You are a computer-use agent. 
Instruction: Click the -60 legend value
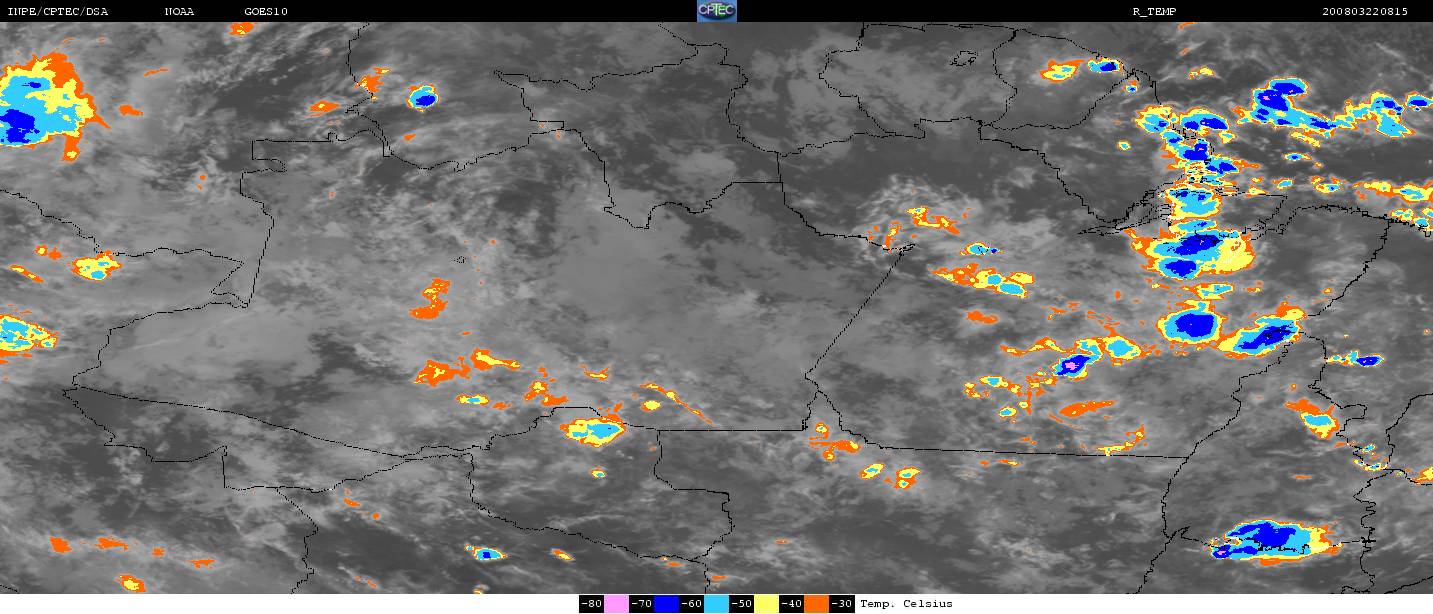click(692, 604)
